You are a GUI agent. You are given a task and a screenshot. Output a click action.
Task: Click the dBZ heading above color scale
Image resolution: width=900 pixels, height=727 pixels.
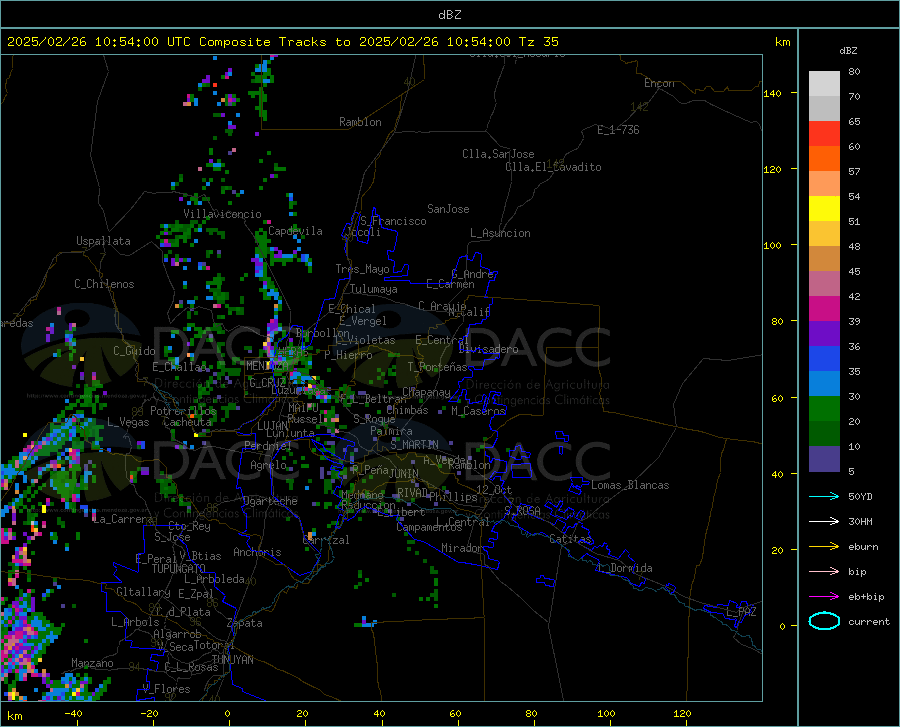[848, 50]
